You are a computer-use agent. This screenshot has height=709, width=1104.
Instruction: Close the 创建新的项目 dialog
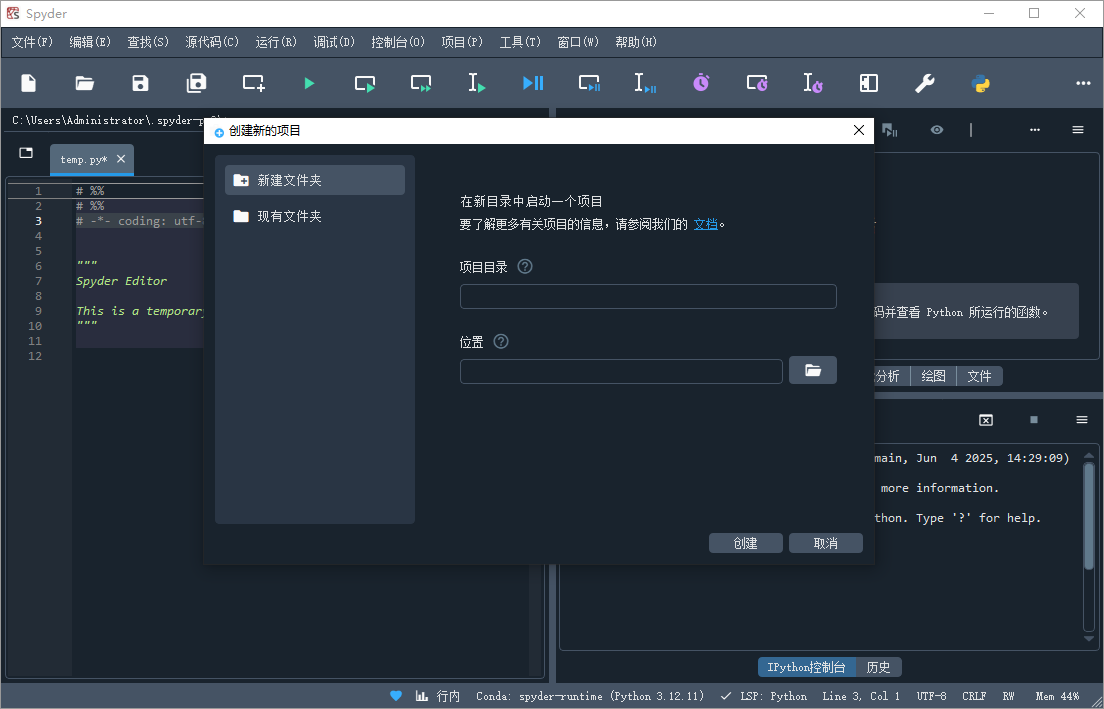[859, 130]
